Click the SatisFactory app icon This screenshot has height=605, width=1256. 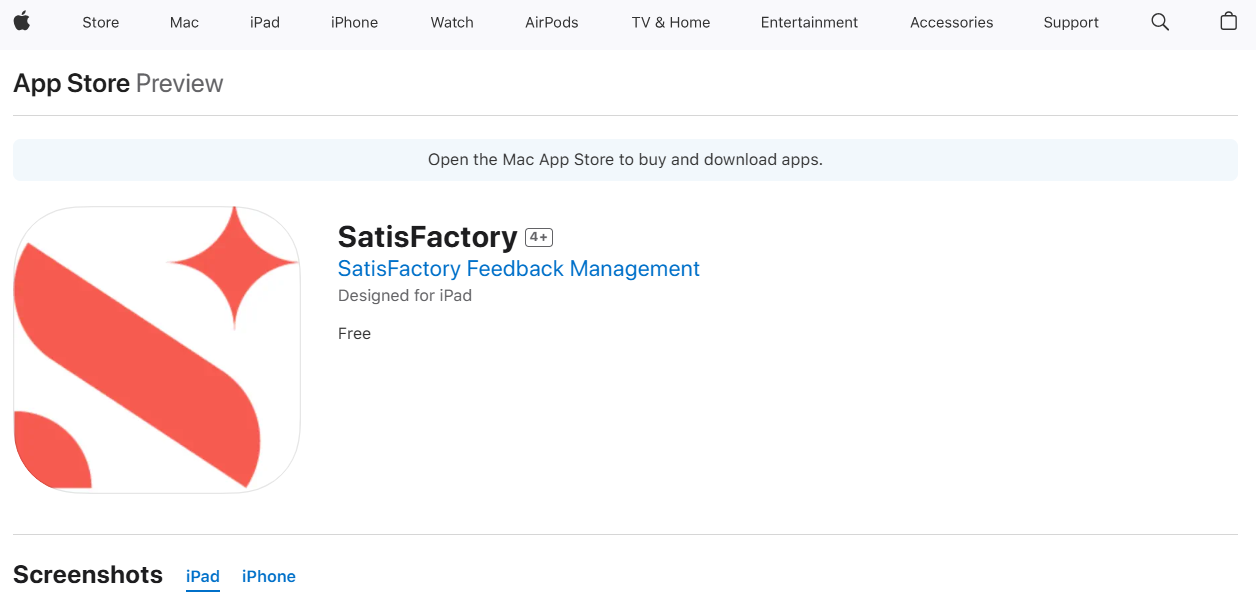[157, 349]
